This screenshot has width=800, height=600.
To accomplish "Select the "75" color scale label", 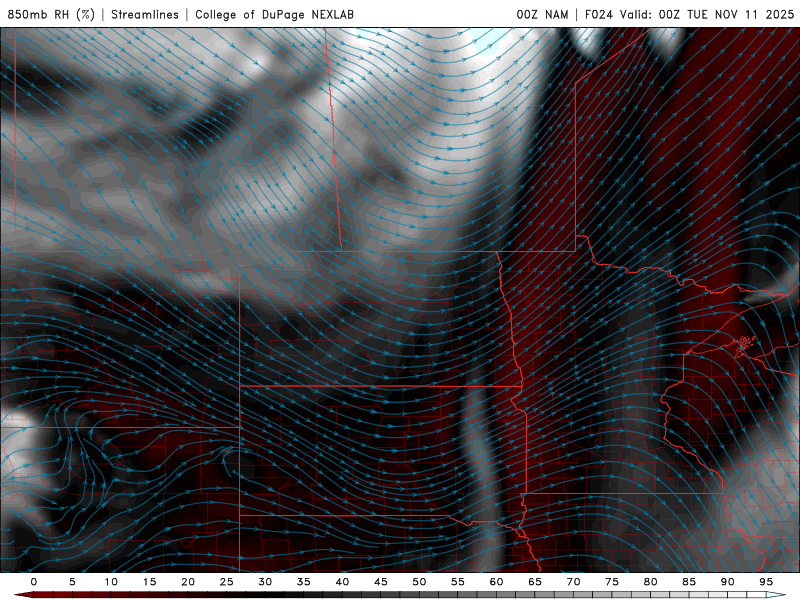I will (612, 582).
